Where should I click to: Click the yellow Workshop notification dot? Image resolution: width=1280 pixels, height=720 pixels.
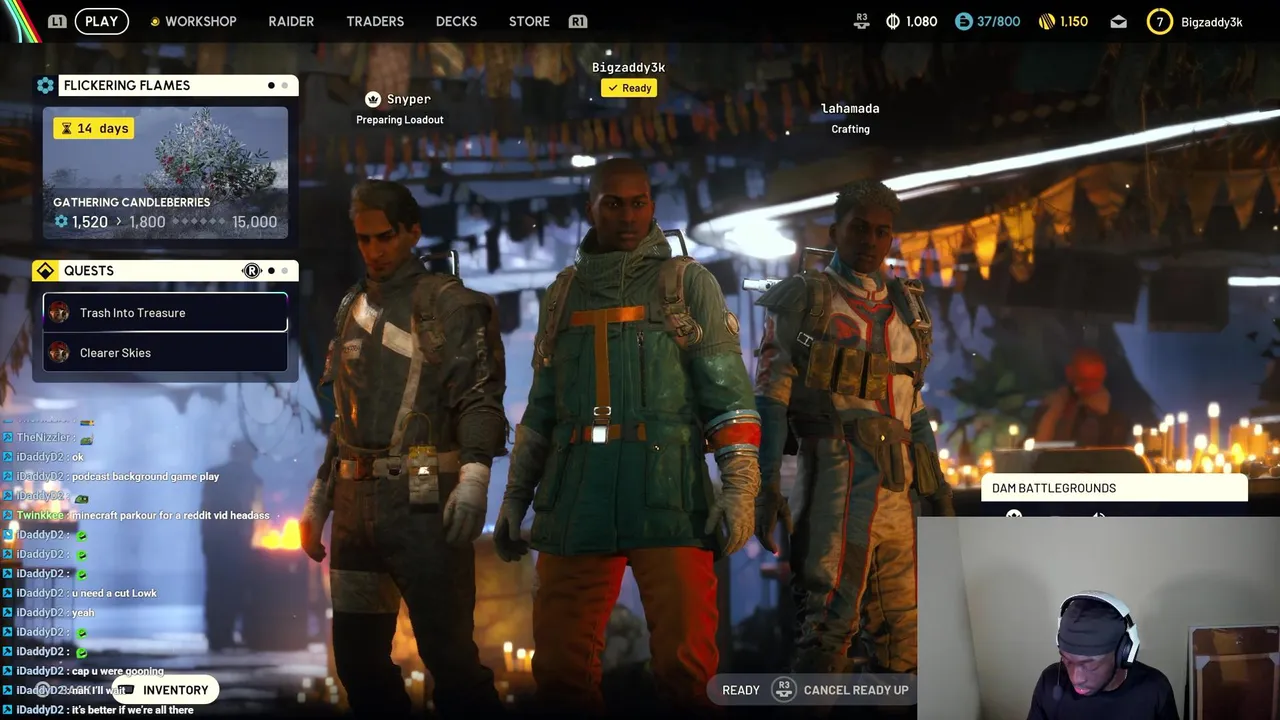click(155, 21)
